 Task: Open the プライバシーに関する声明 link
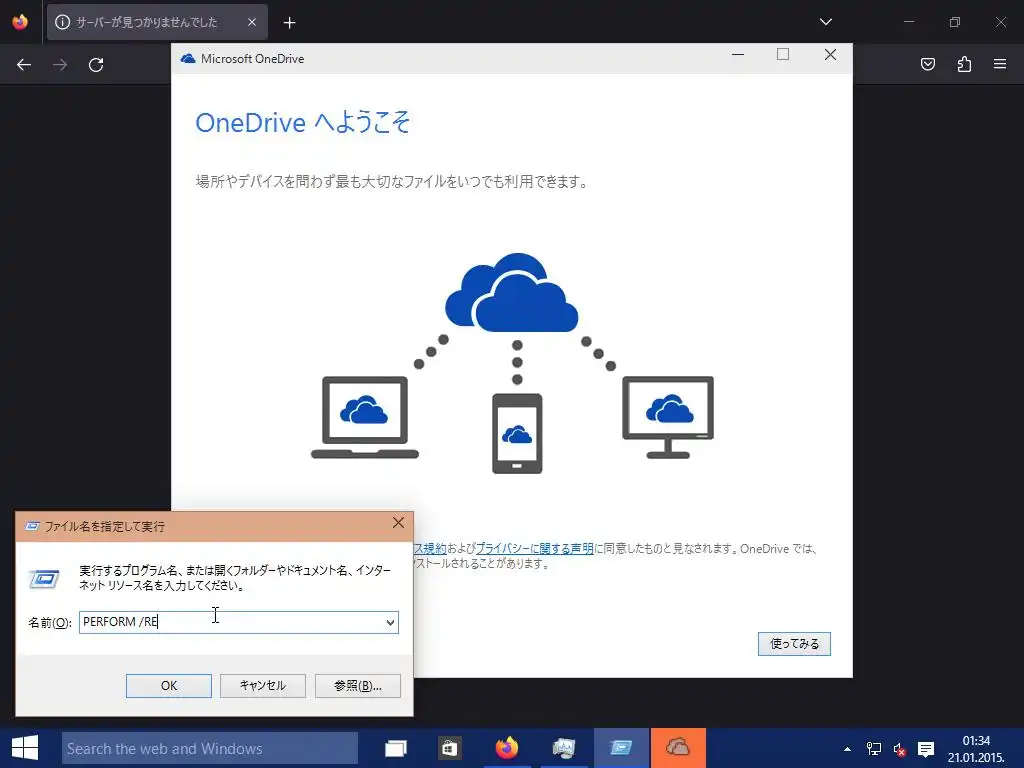point(534,549)
